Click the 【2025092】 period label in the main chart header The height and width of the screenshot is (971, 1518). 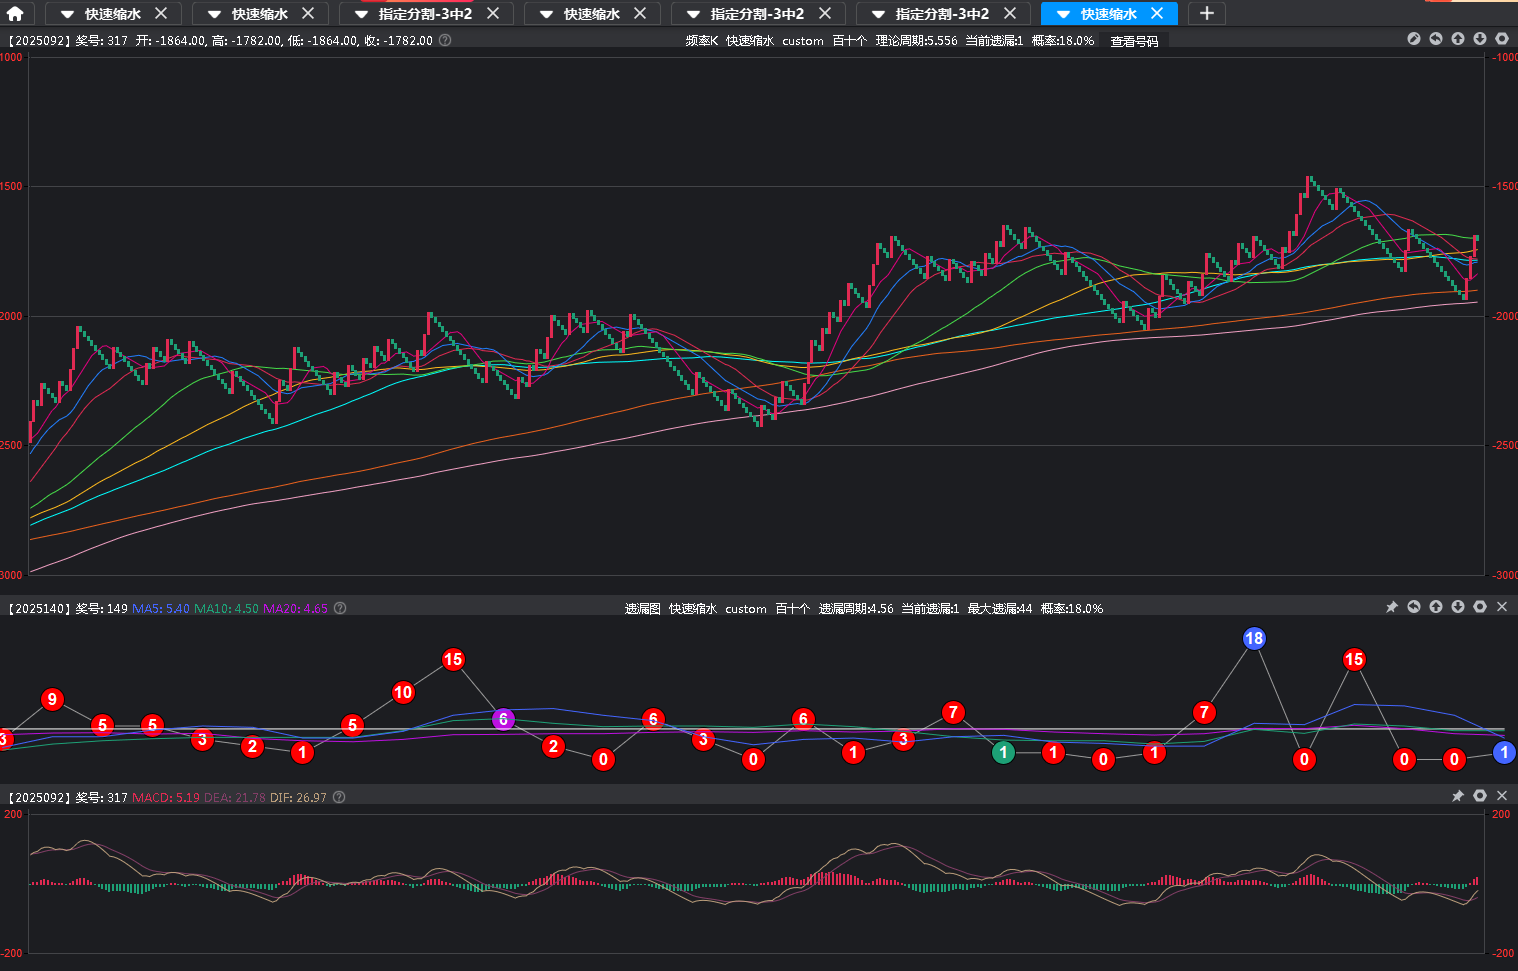(39, 41)
